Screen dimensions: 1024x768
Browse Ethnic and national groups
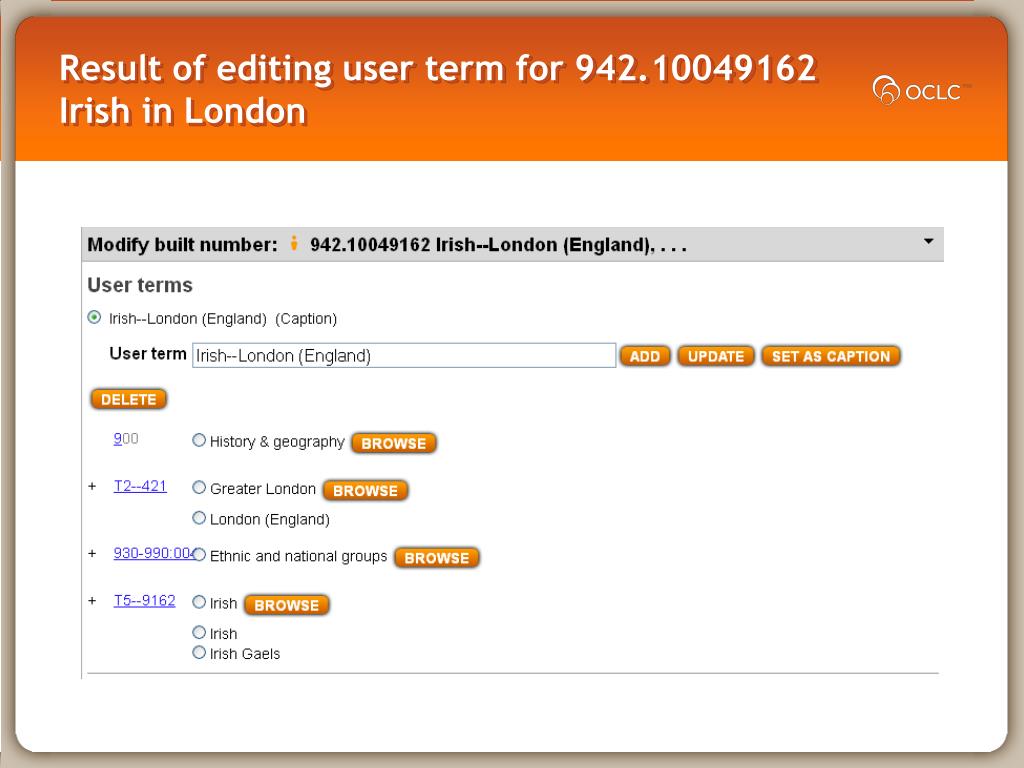click(x=437, y=558)
